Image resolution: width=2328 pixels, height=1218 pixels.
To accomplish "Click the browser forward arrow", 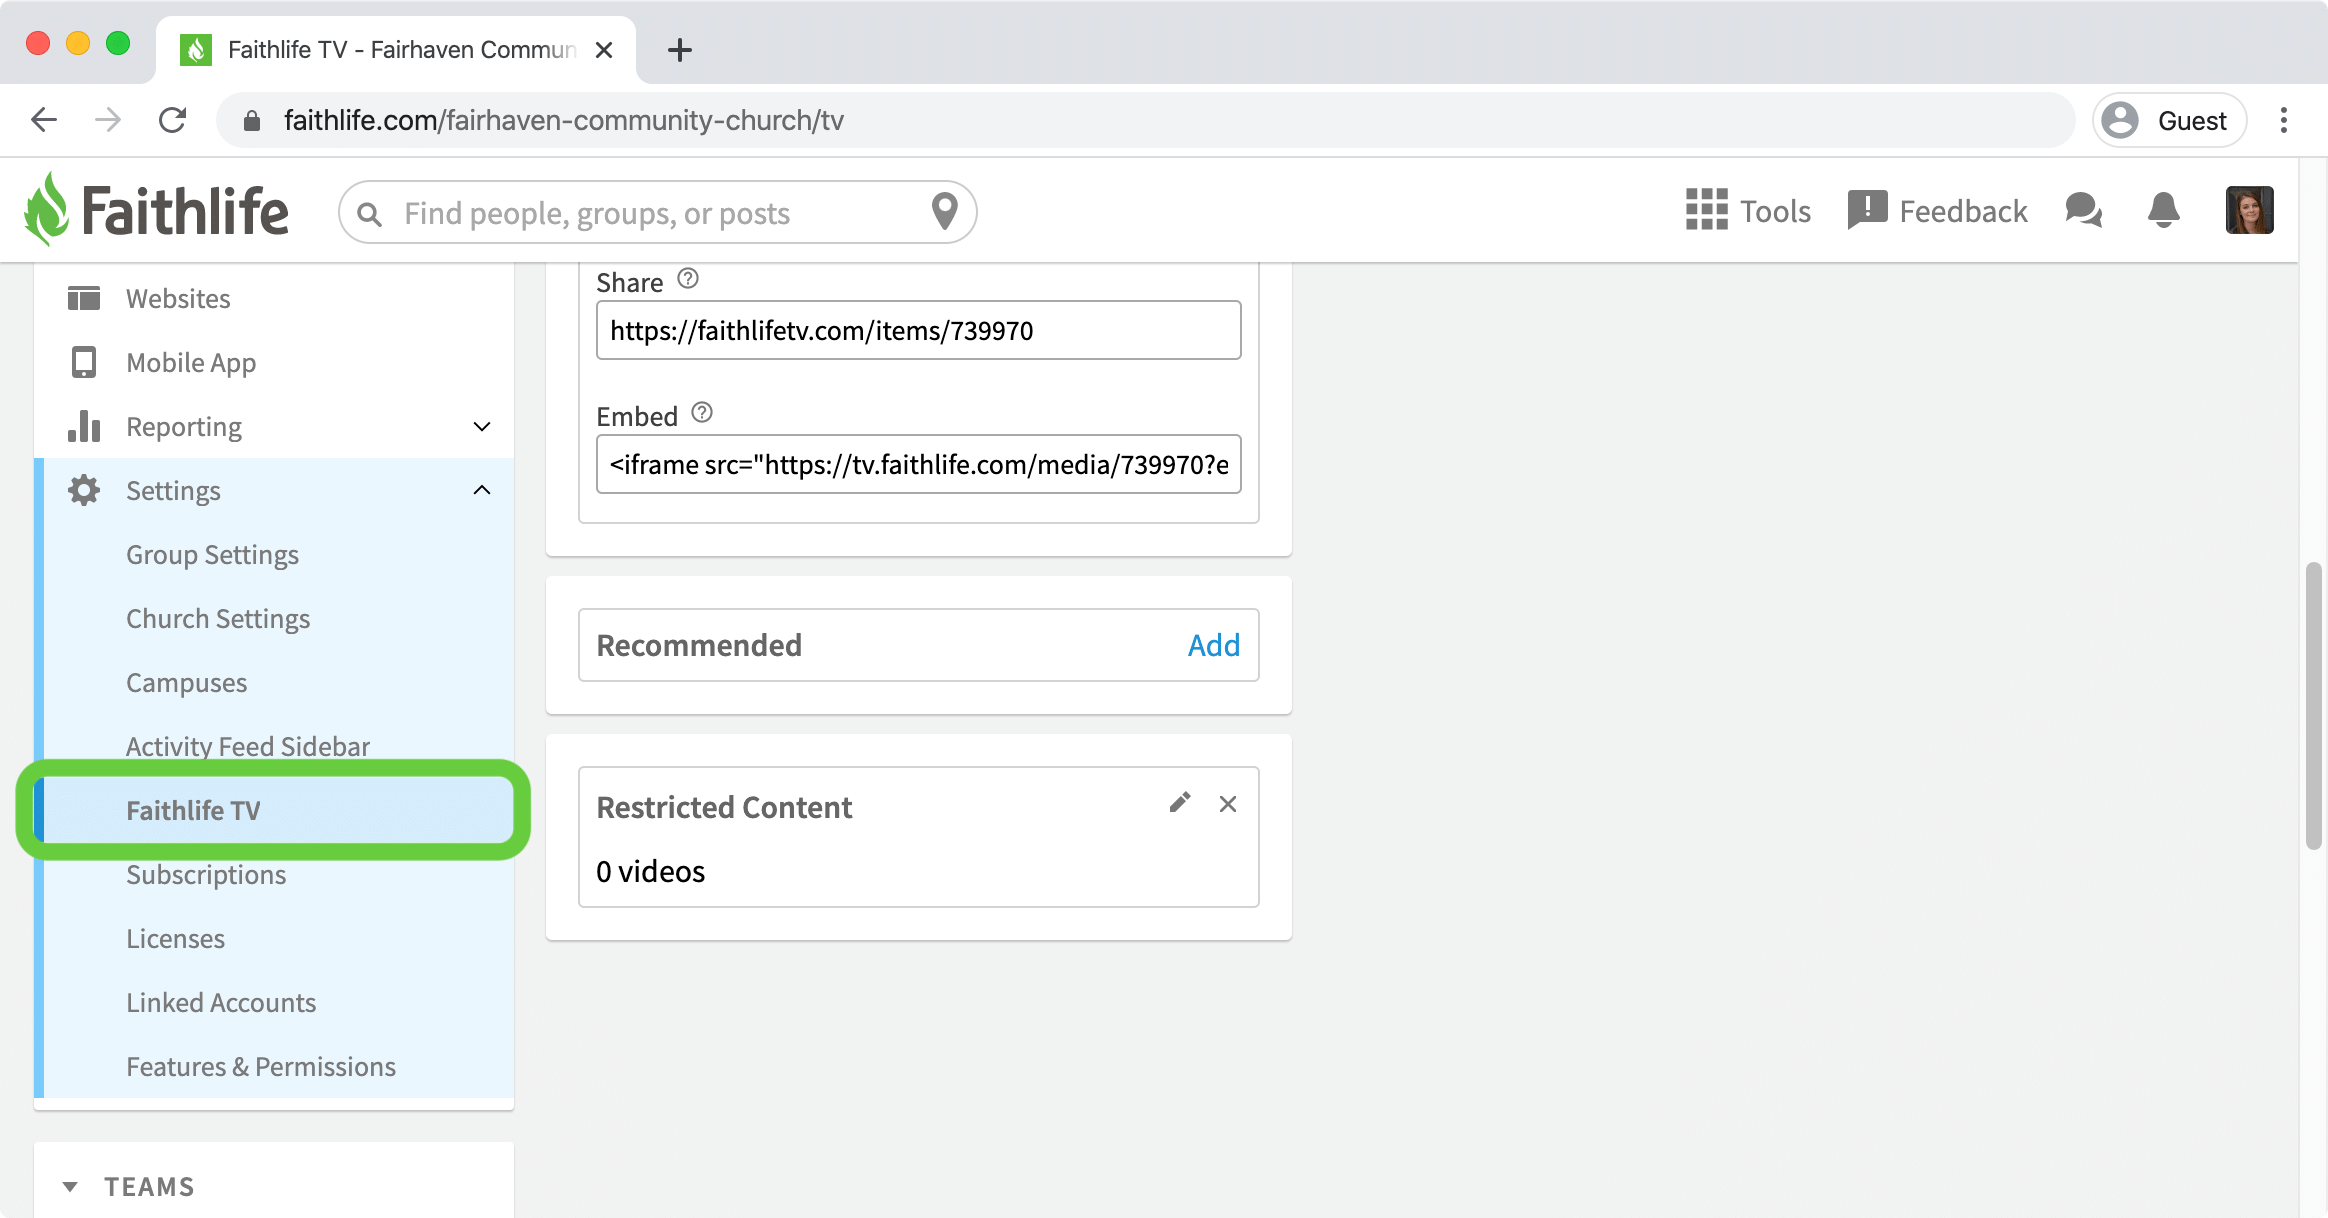I will point(108,120).
